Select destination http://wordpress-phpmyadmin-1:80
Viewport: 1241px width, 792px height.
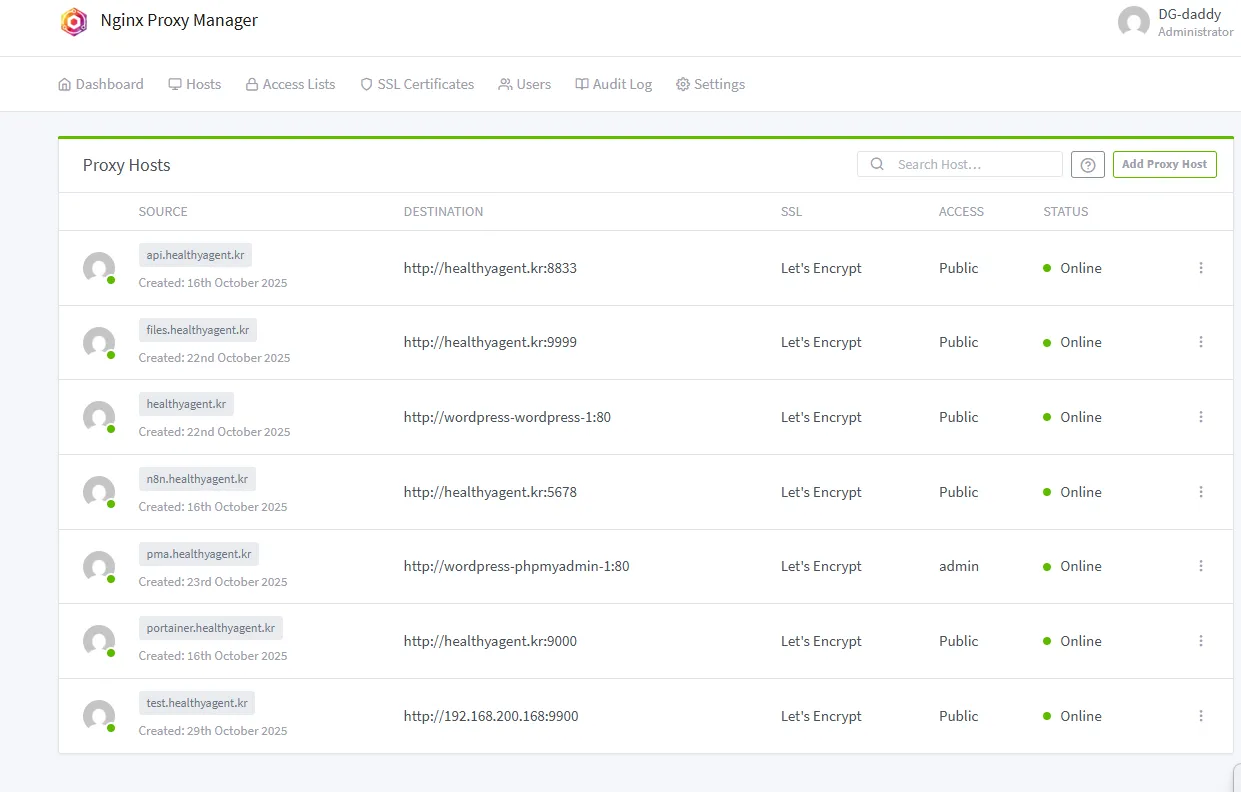click(517, 566)
